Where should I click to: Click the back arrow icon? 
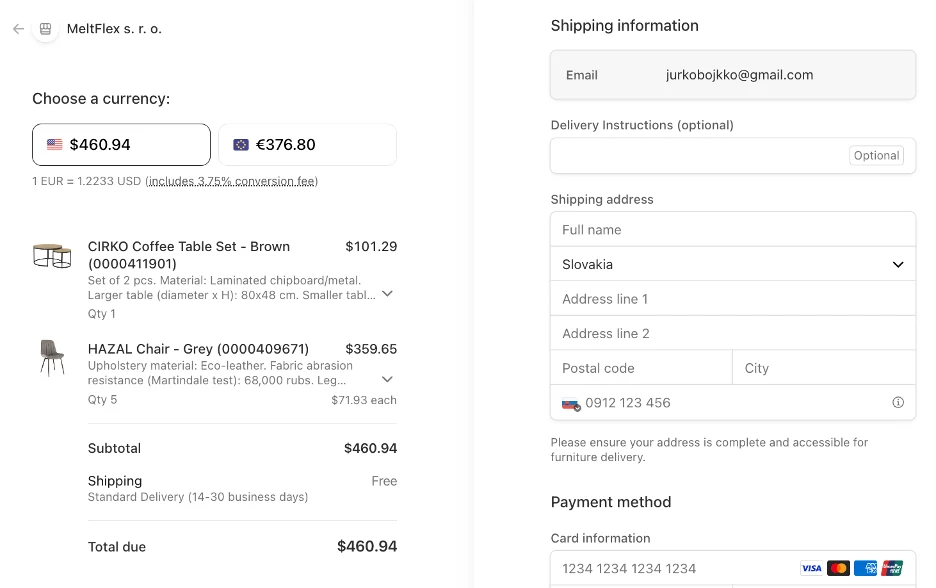pos(18,29)
